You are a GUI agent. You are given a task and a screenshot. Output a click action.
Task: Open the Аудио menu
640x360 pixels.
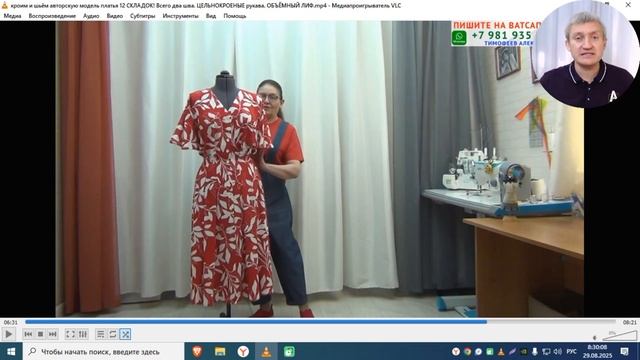(x=91, y=16)
